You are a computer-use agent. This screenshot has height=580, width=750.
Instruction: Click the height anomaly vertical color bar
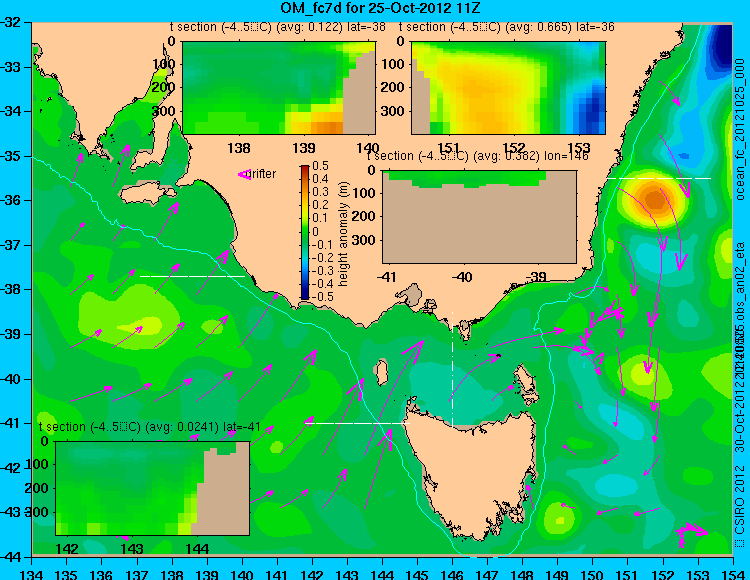coord(305,232)
